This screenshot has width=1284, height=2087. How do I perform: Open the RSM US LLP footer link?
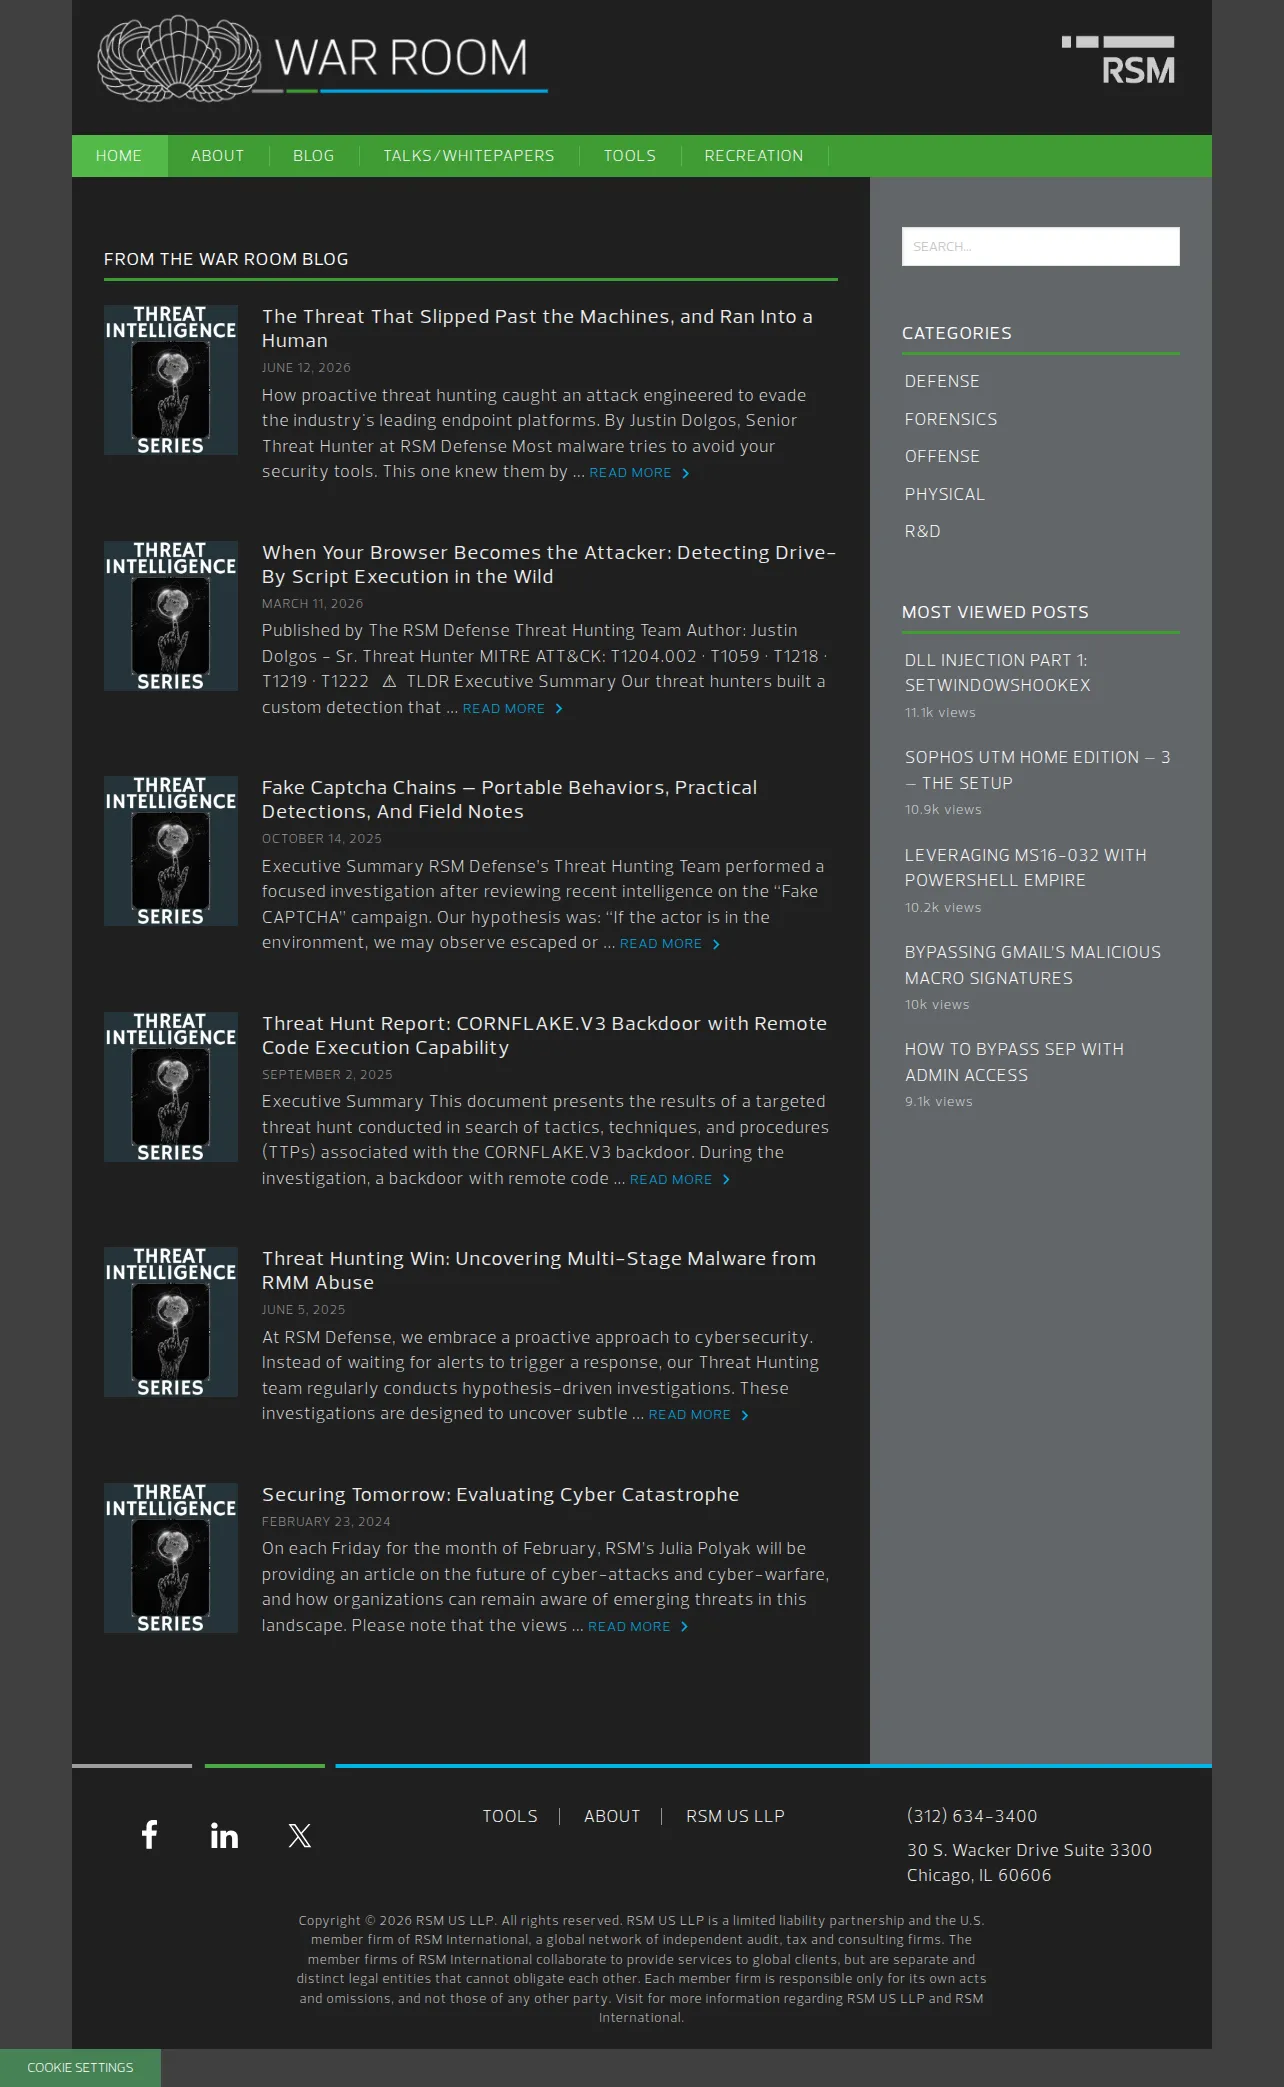(x=735, y=1816)
